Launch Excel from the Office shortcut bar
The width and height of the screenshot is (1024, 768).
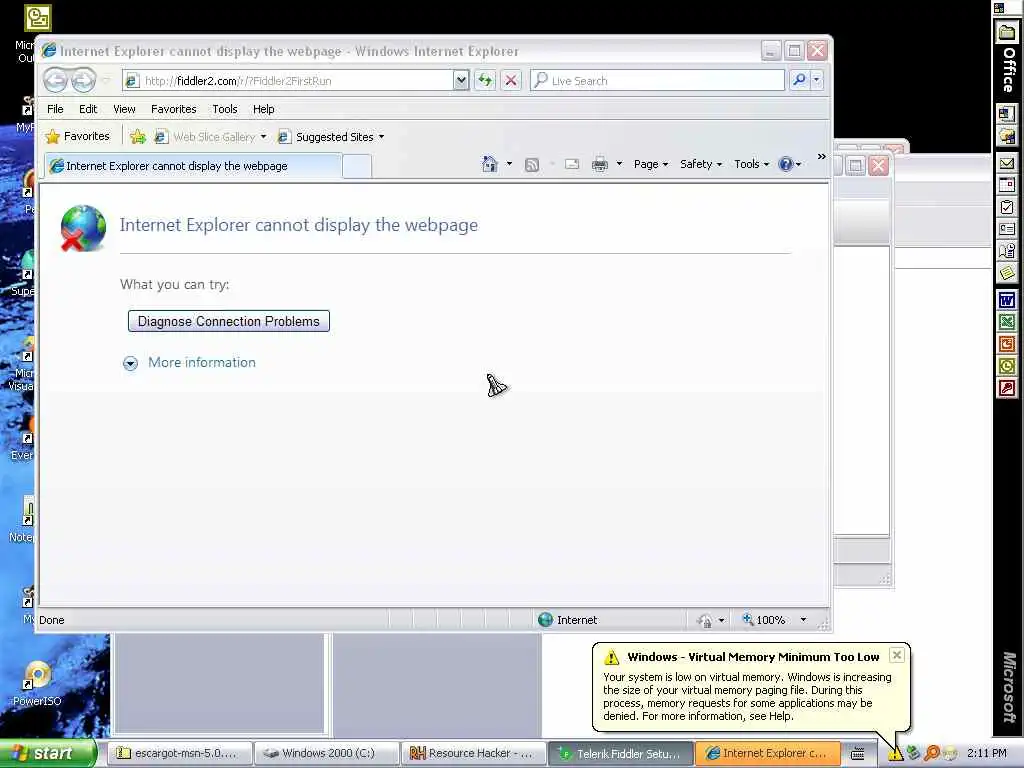click(x=1006, y=322)
